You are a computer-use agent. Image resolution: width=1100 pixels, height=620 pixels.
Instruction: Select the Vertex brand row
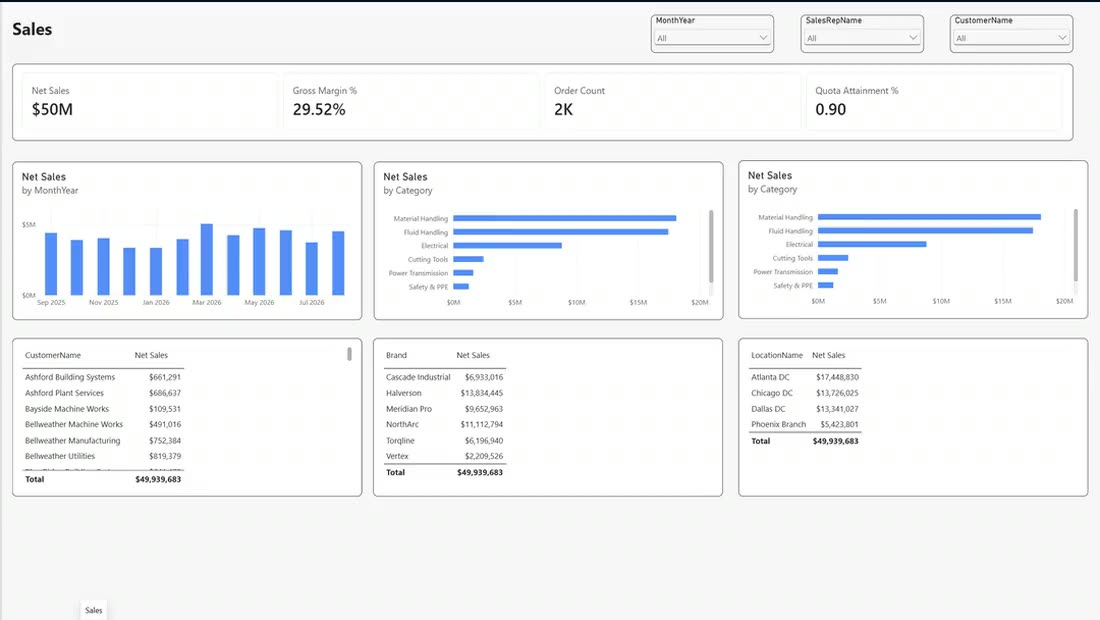click(444, 456)
